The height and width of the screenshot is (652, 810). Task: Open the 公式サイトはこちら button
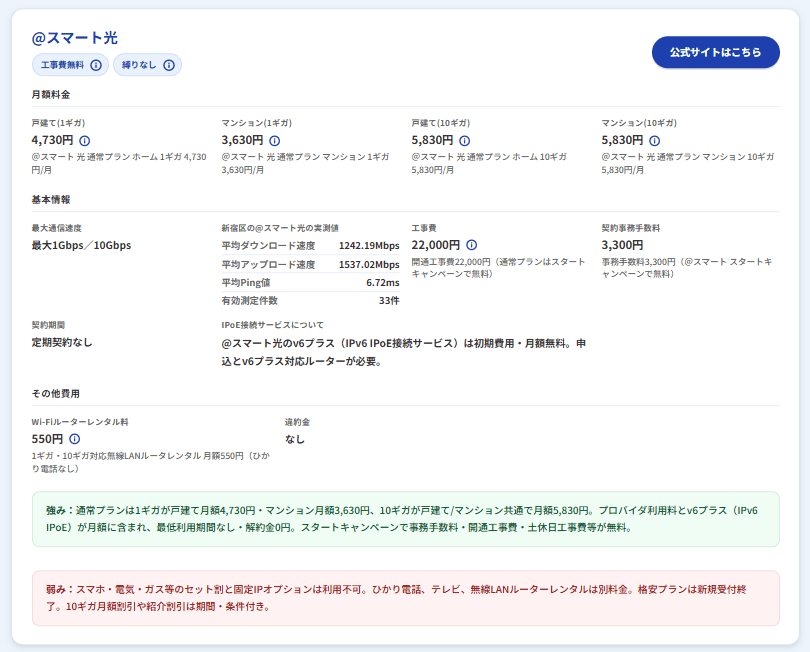tap(715, 52)
